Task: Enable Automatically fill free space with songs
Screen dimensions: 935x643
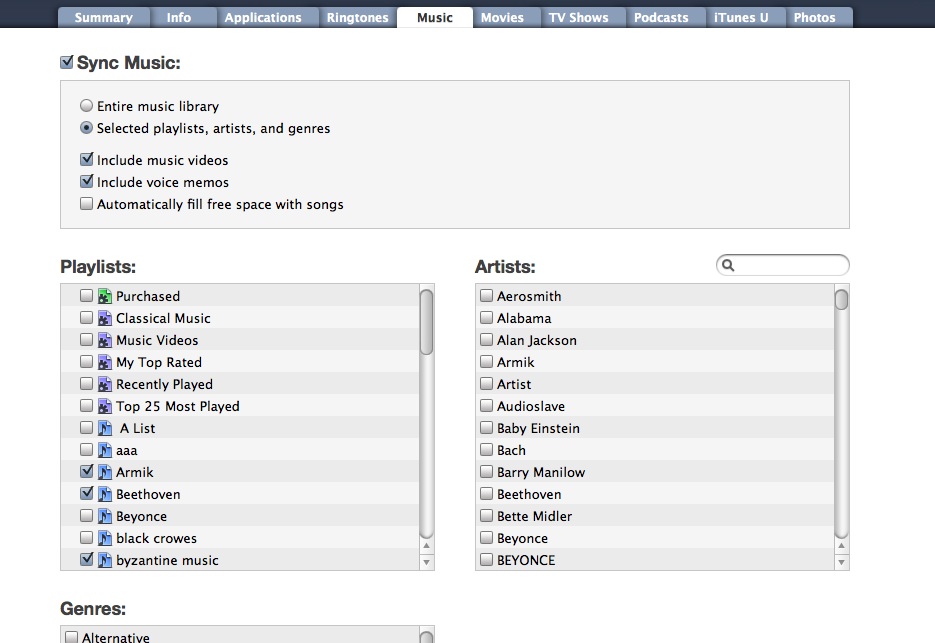Action: (x=86, y=204)
